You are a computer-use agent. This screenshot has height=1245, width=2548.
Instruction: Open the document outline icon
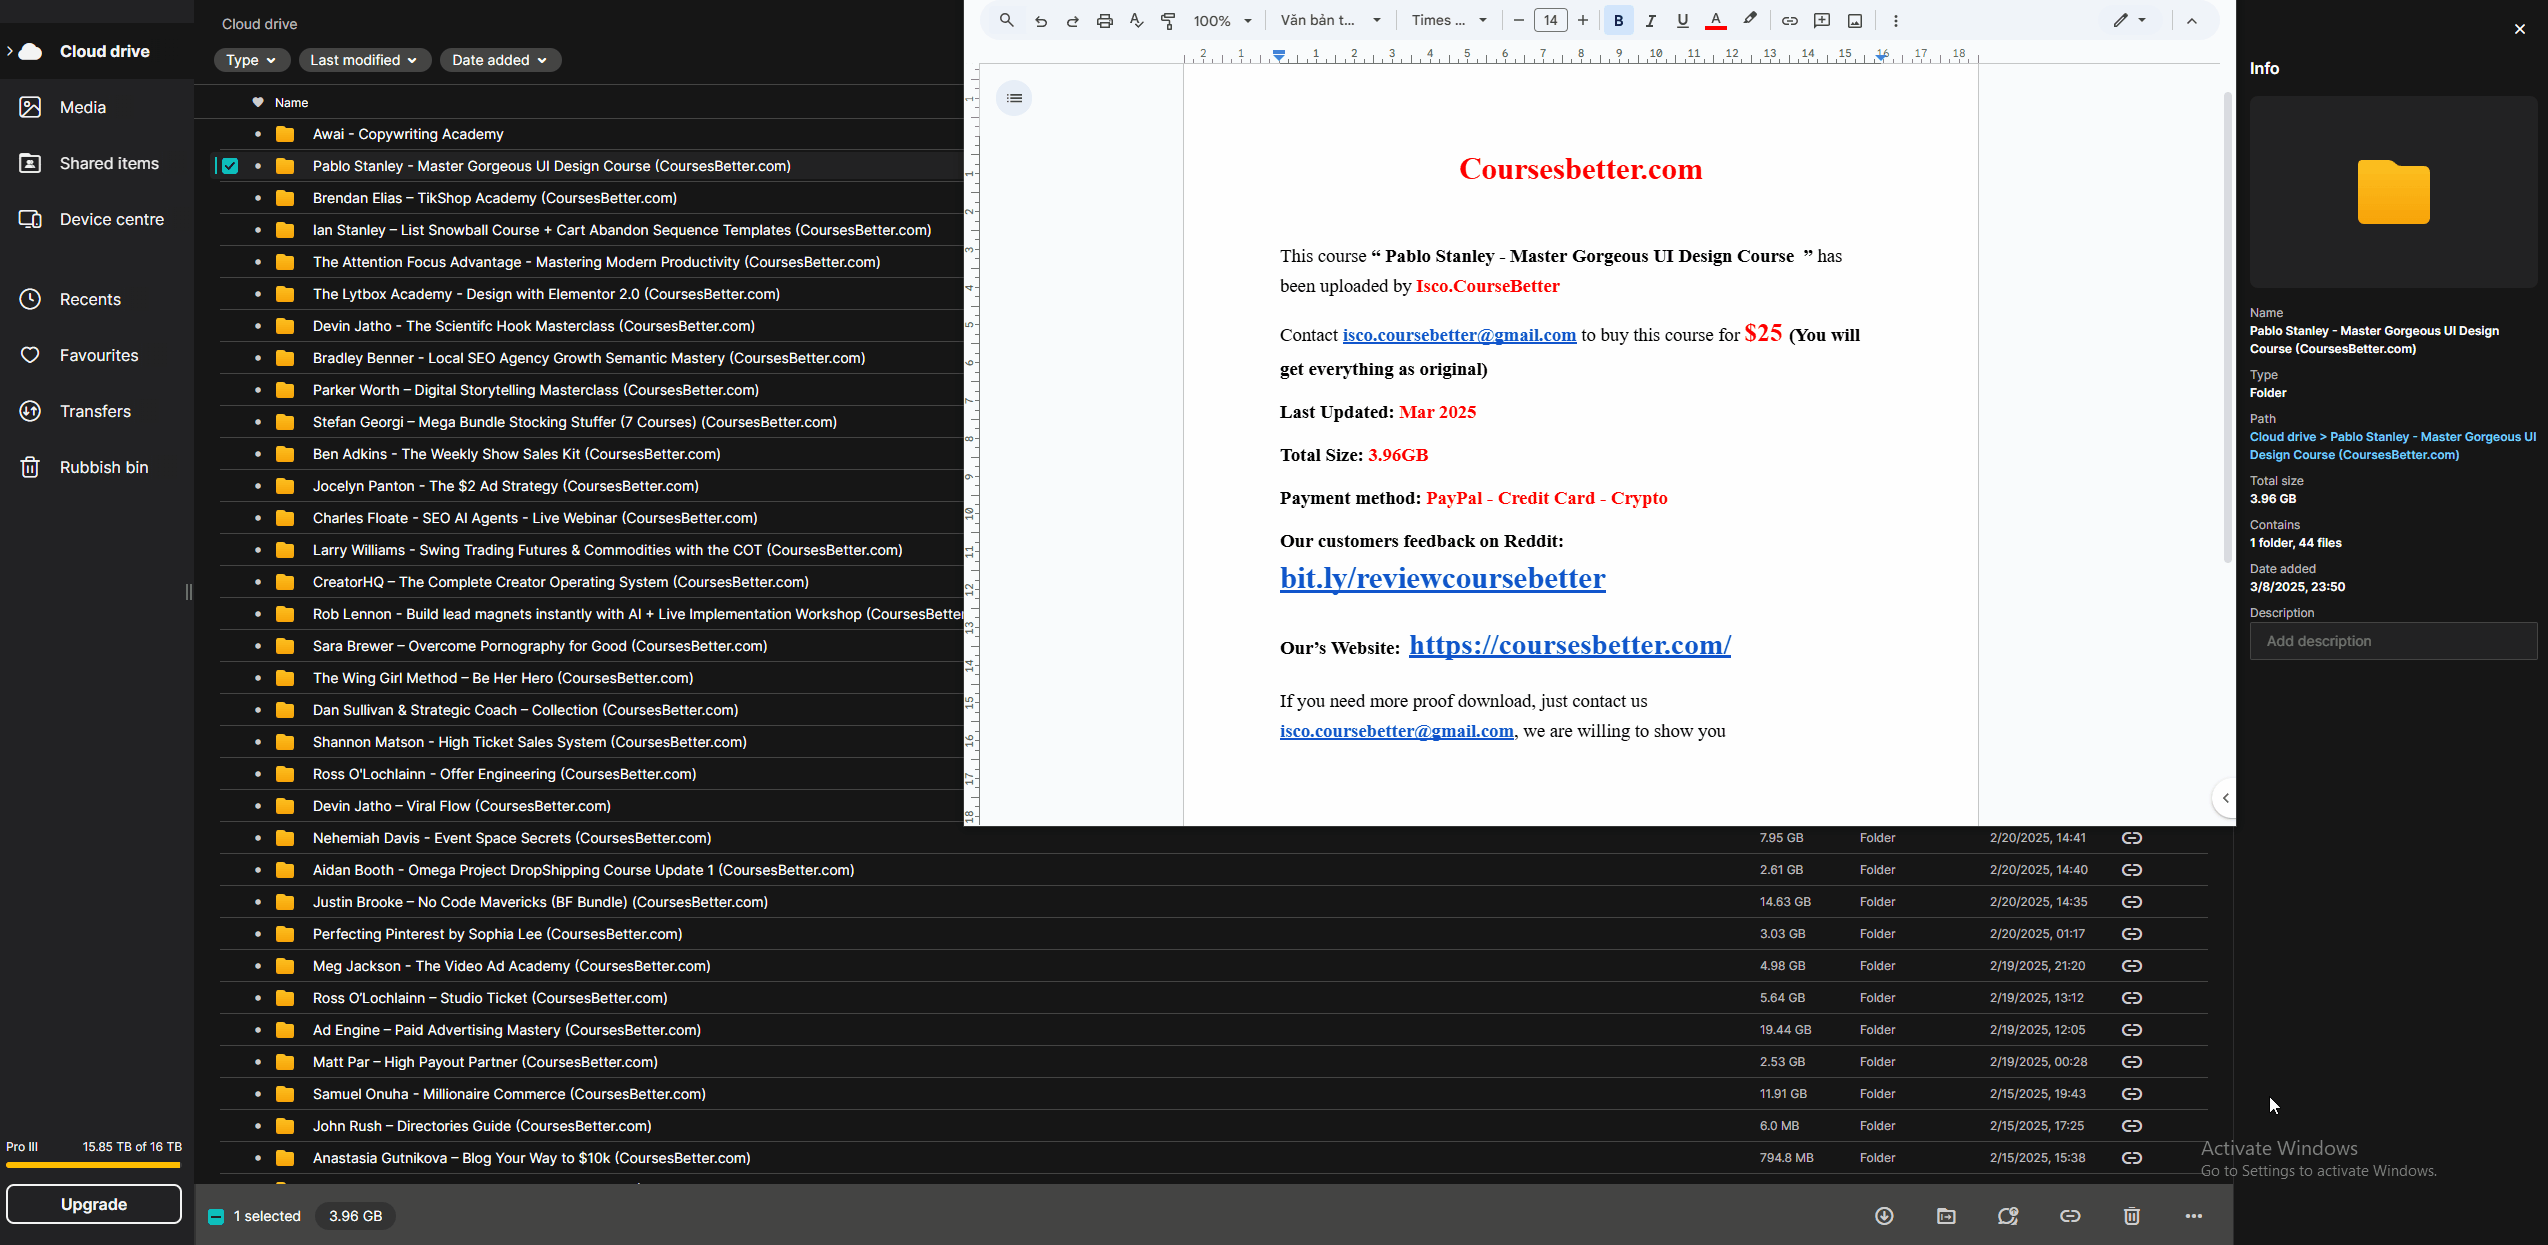click(x=1014, y=98)
